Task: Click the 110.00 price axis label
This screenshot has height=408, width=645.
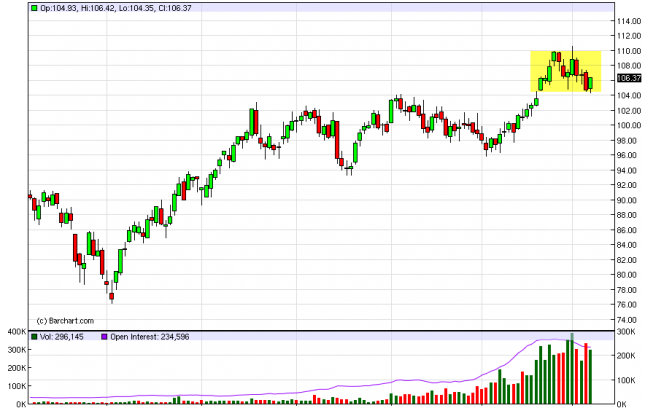Action: click(628, 51)
